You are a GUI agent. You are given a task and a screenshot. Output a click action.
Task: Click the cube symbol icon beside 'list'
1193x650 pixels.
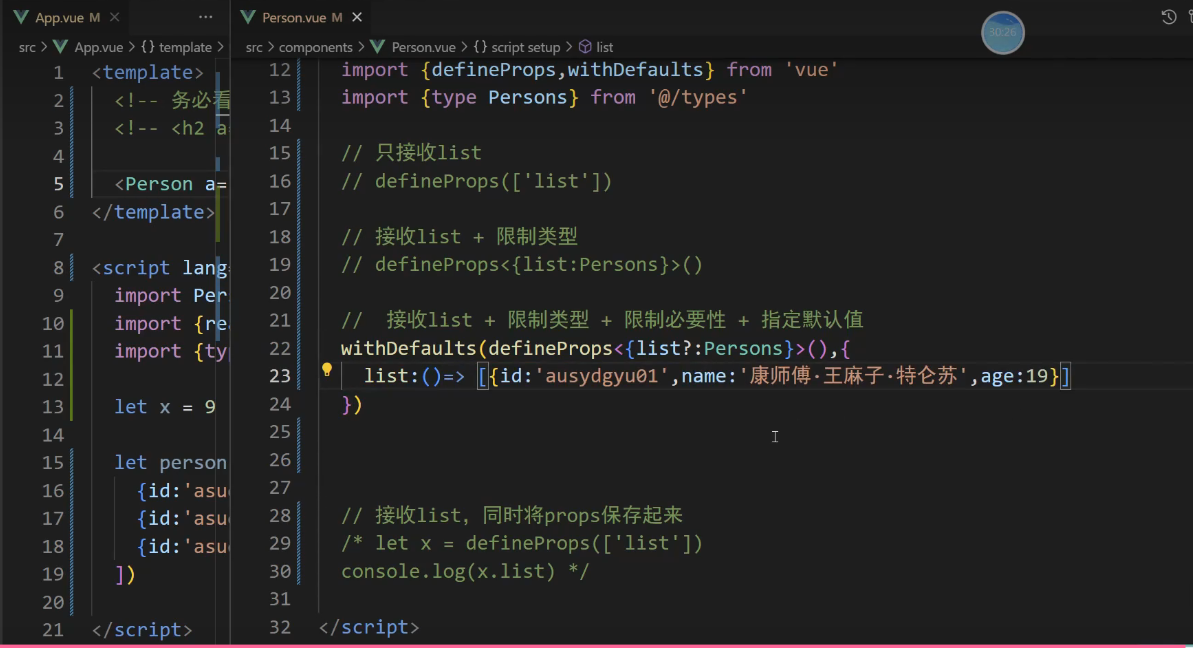[585, 47]
